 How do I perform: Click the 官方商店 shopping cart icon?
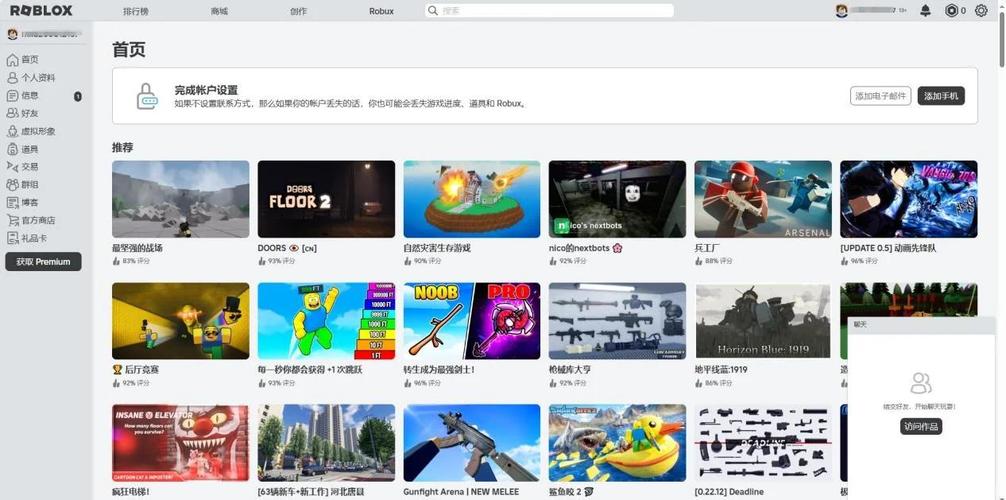pos(12,220)
